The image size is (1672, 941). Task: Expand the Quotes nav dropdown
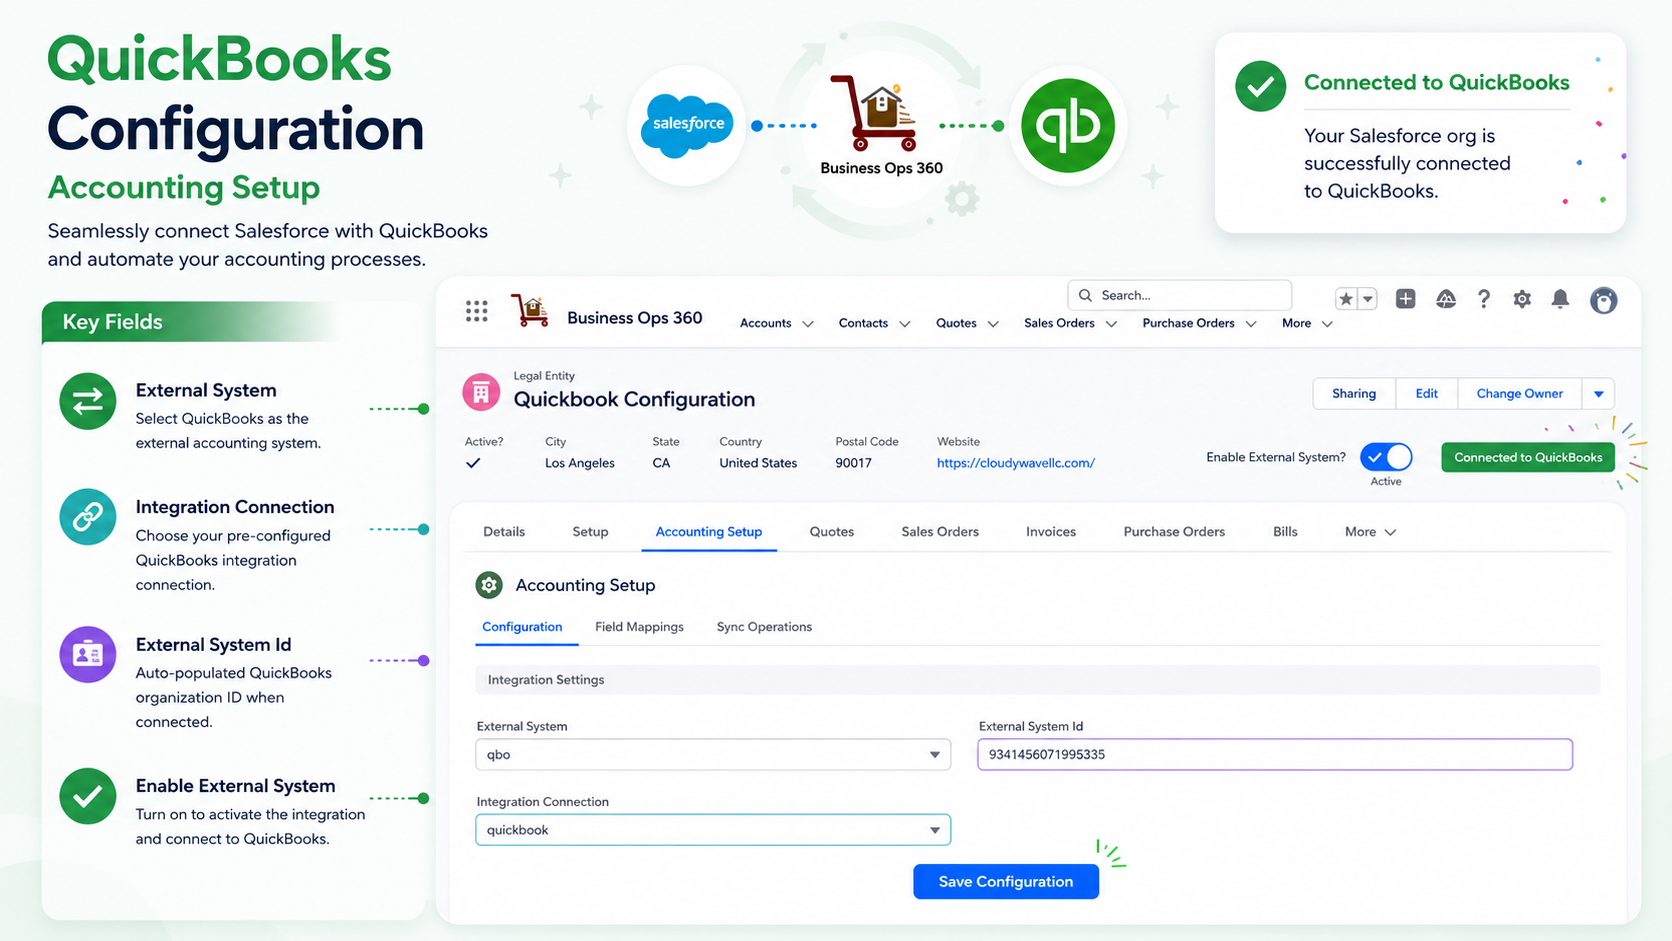point(993,324)
